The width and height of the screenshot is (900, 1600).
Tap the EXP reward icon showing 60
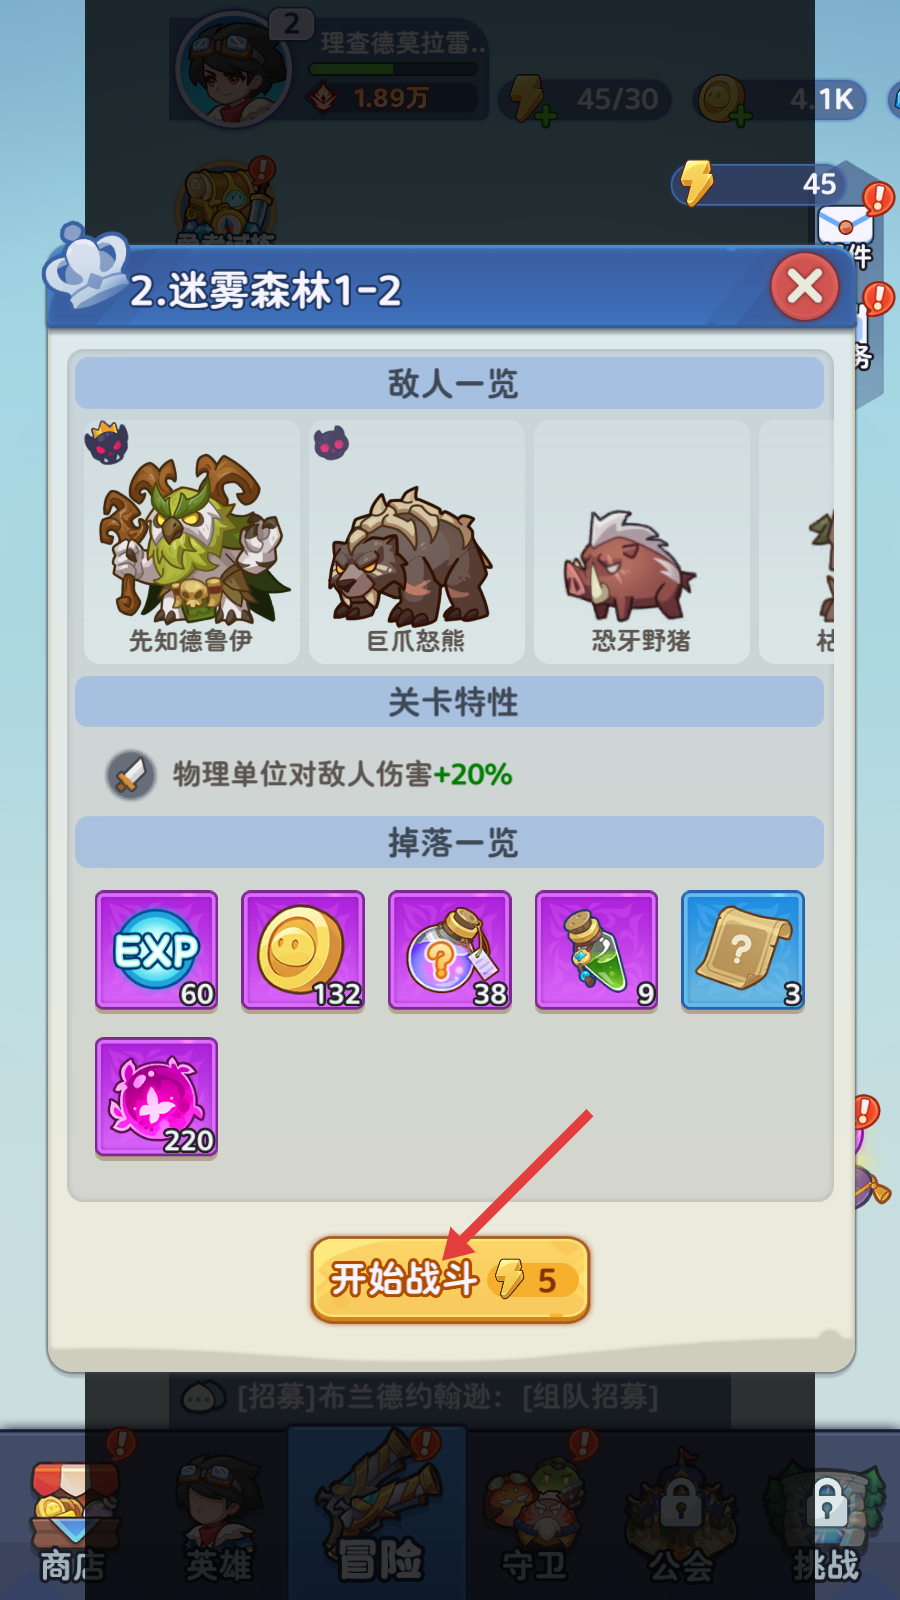click(156, 951)
